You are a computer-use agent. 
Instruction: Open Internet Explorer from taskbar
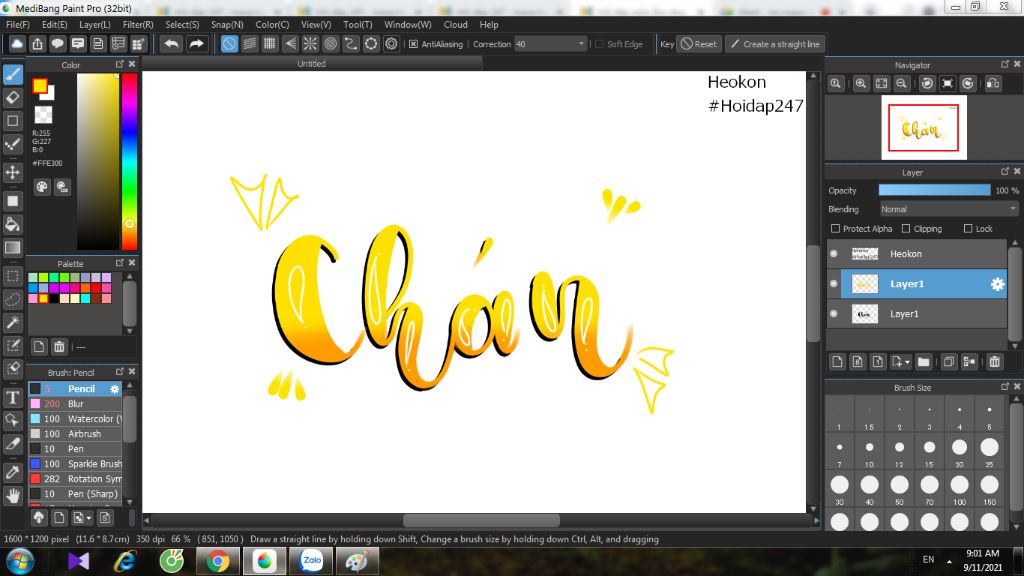[x=125, y=561]
